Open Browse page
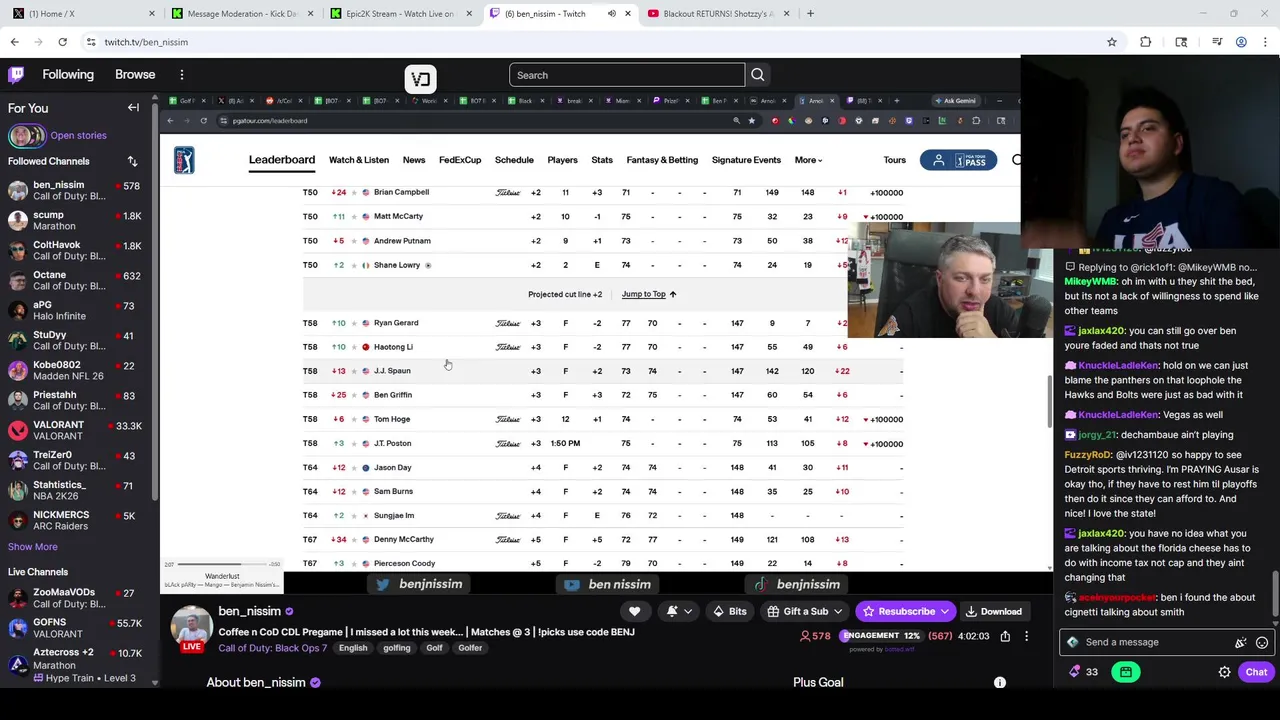 click(x=135, y=75)
